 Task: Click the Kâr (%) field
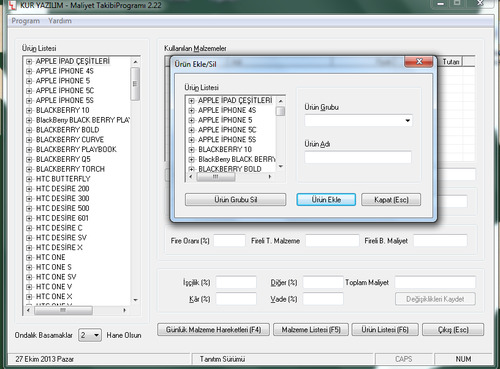click(x=236, y=299)
